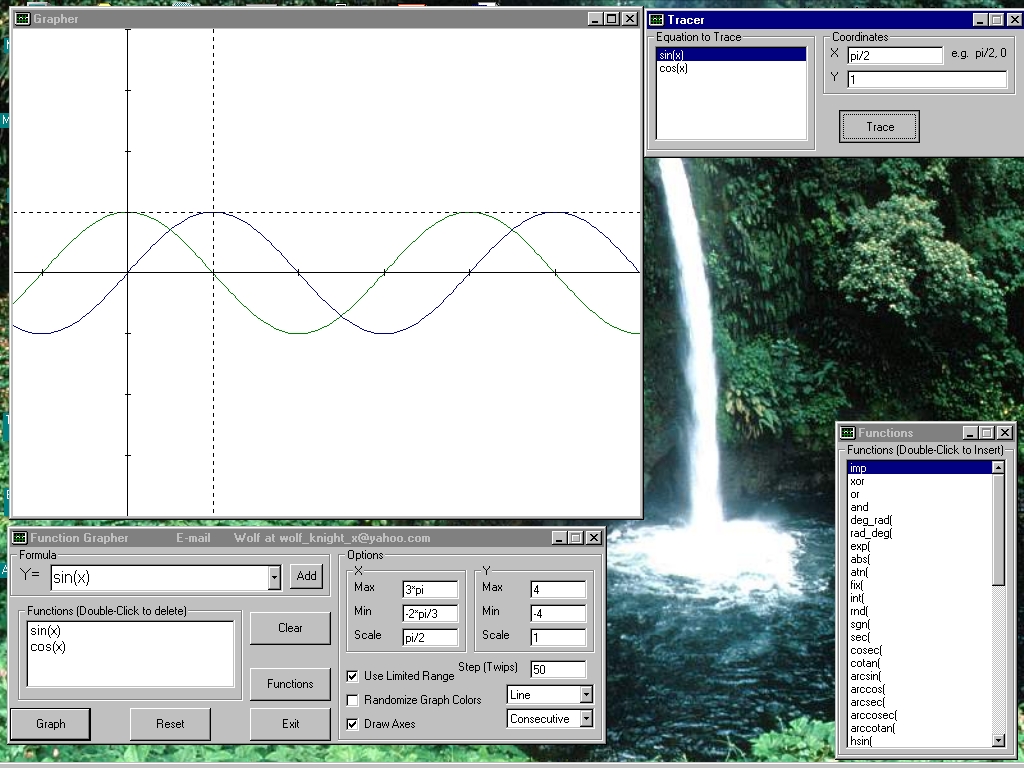Click the Functions list scrollbar down arrow
This screenshot has width=1024, height=768.
[998, 741]
